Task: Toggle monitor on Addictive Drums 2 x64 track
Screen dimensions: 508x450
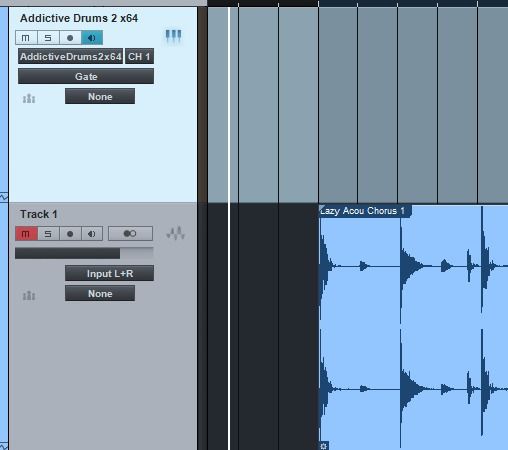Action: click(92, 37)
